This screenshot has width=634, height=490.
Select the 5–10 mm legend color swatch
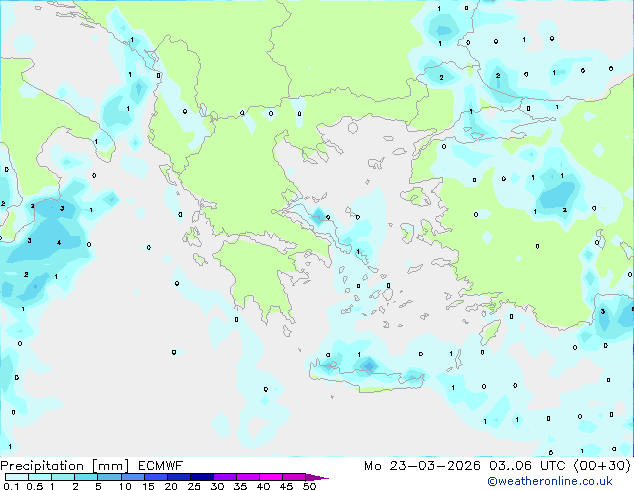pos(109,477)
